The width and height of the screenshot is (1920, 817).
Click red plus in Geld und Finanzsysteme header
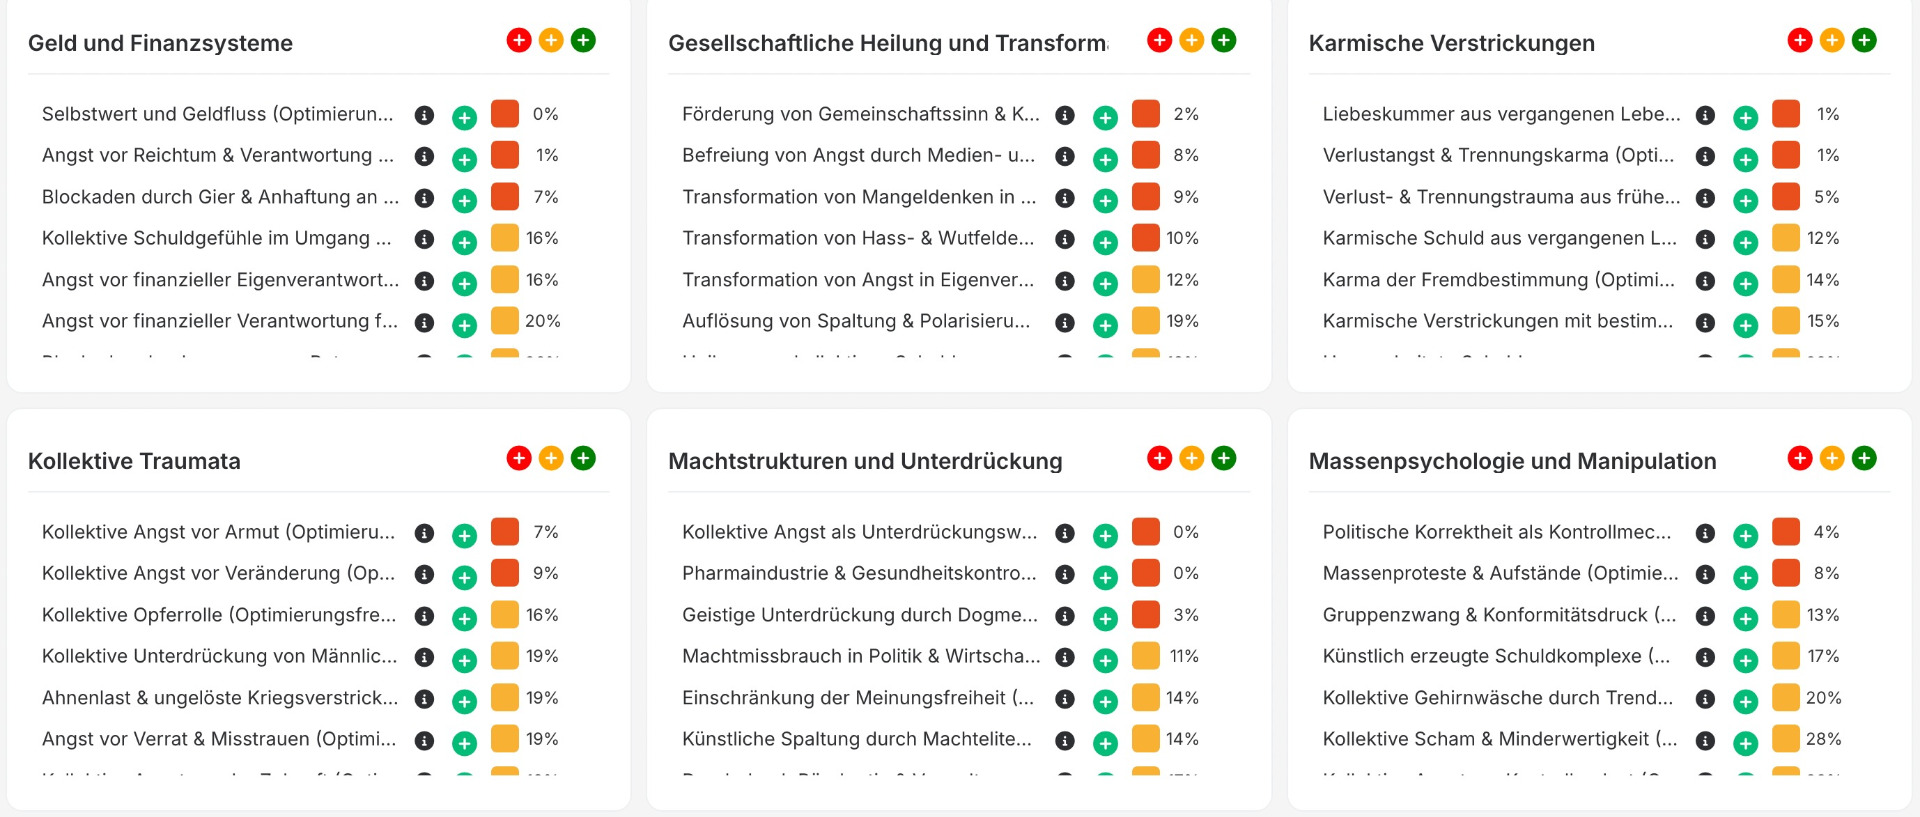tap(519, 40)
